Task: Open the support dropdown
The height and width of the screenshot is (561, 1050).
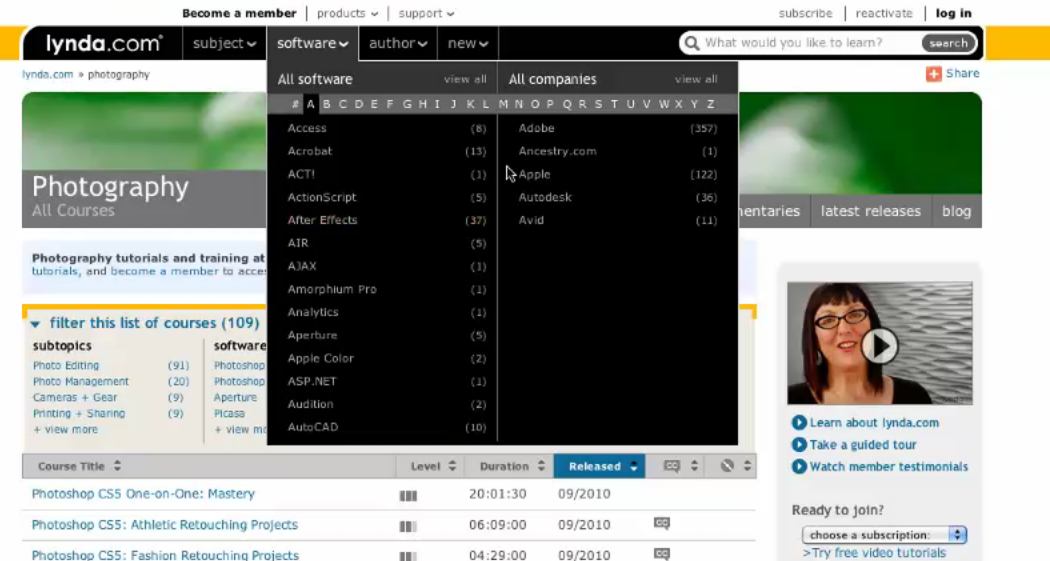Action: [426, 13]
